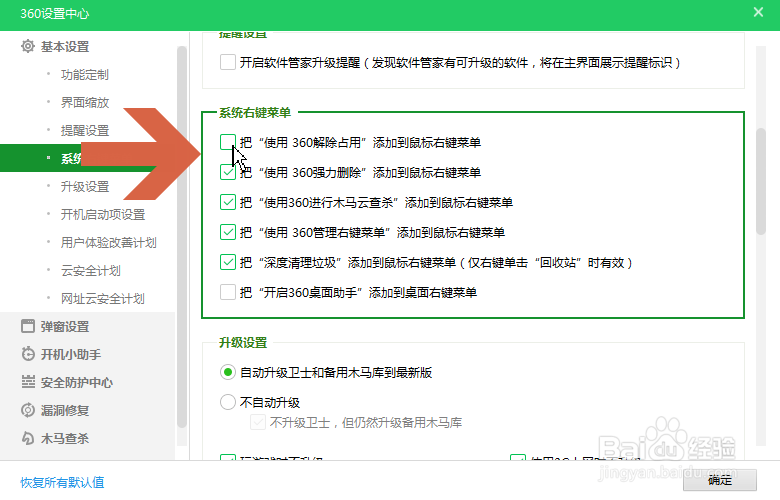Select 自动升级卫士和备用木马库到最新版 radio
The width and height of the screenshot is (780, 500).
228,372
